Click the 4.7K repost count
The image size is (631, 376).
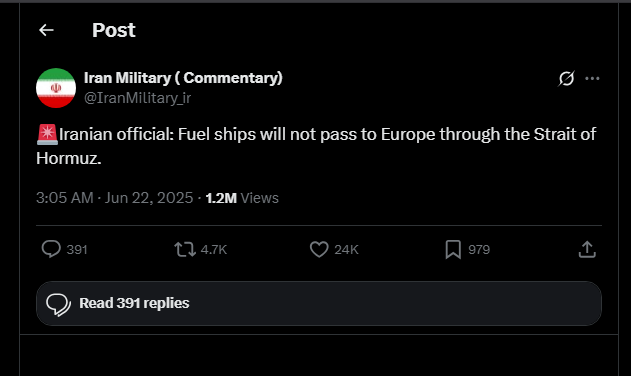pos(214,250)
